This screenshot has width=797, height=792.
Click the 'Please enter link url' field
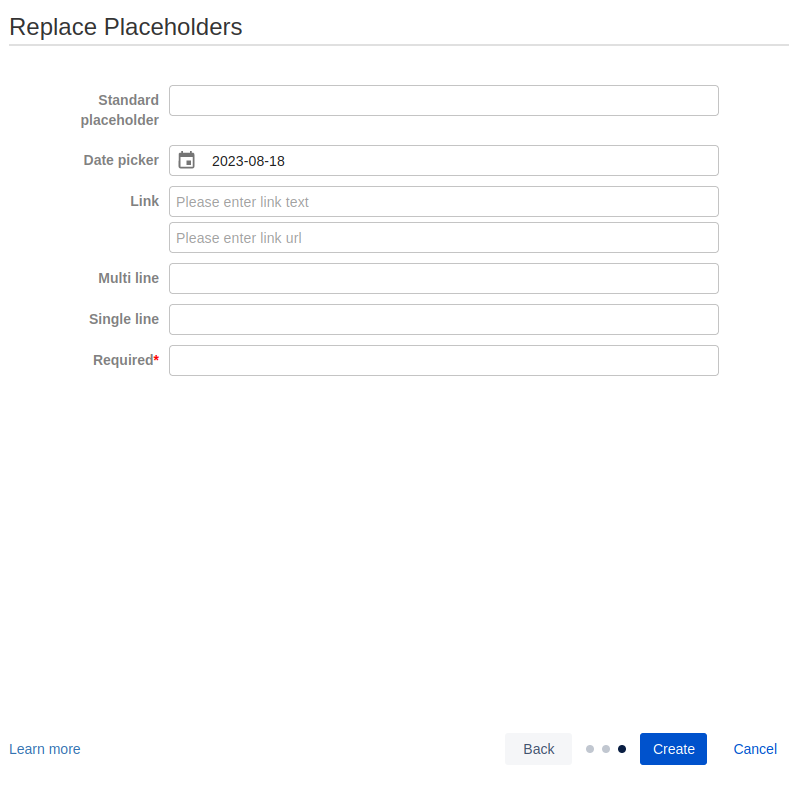tap(444, 237)
